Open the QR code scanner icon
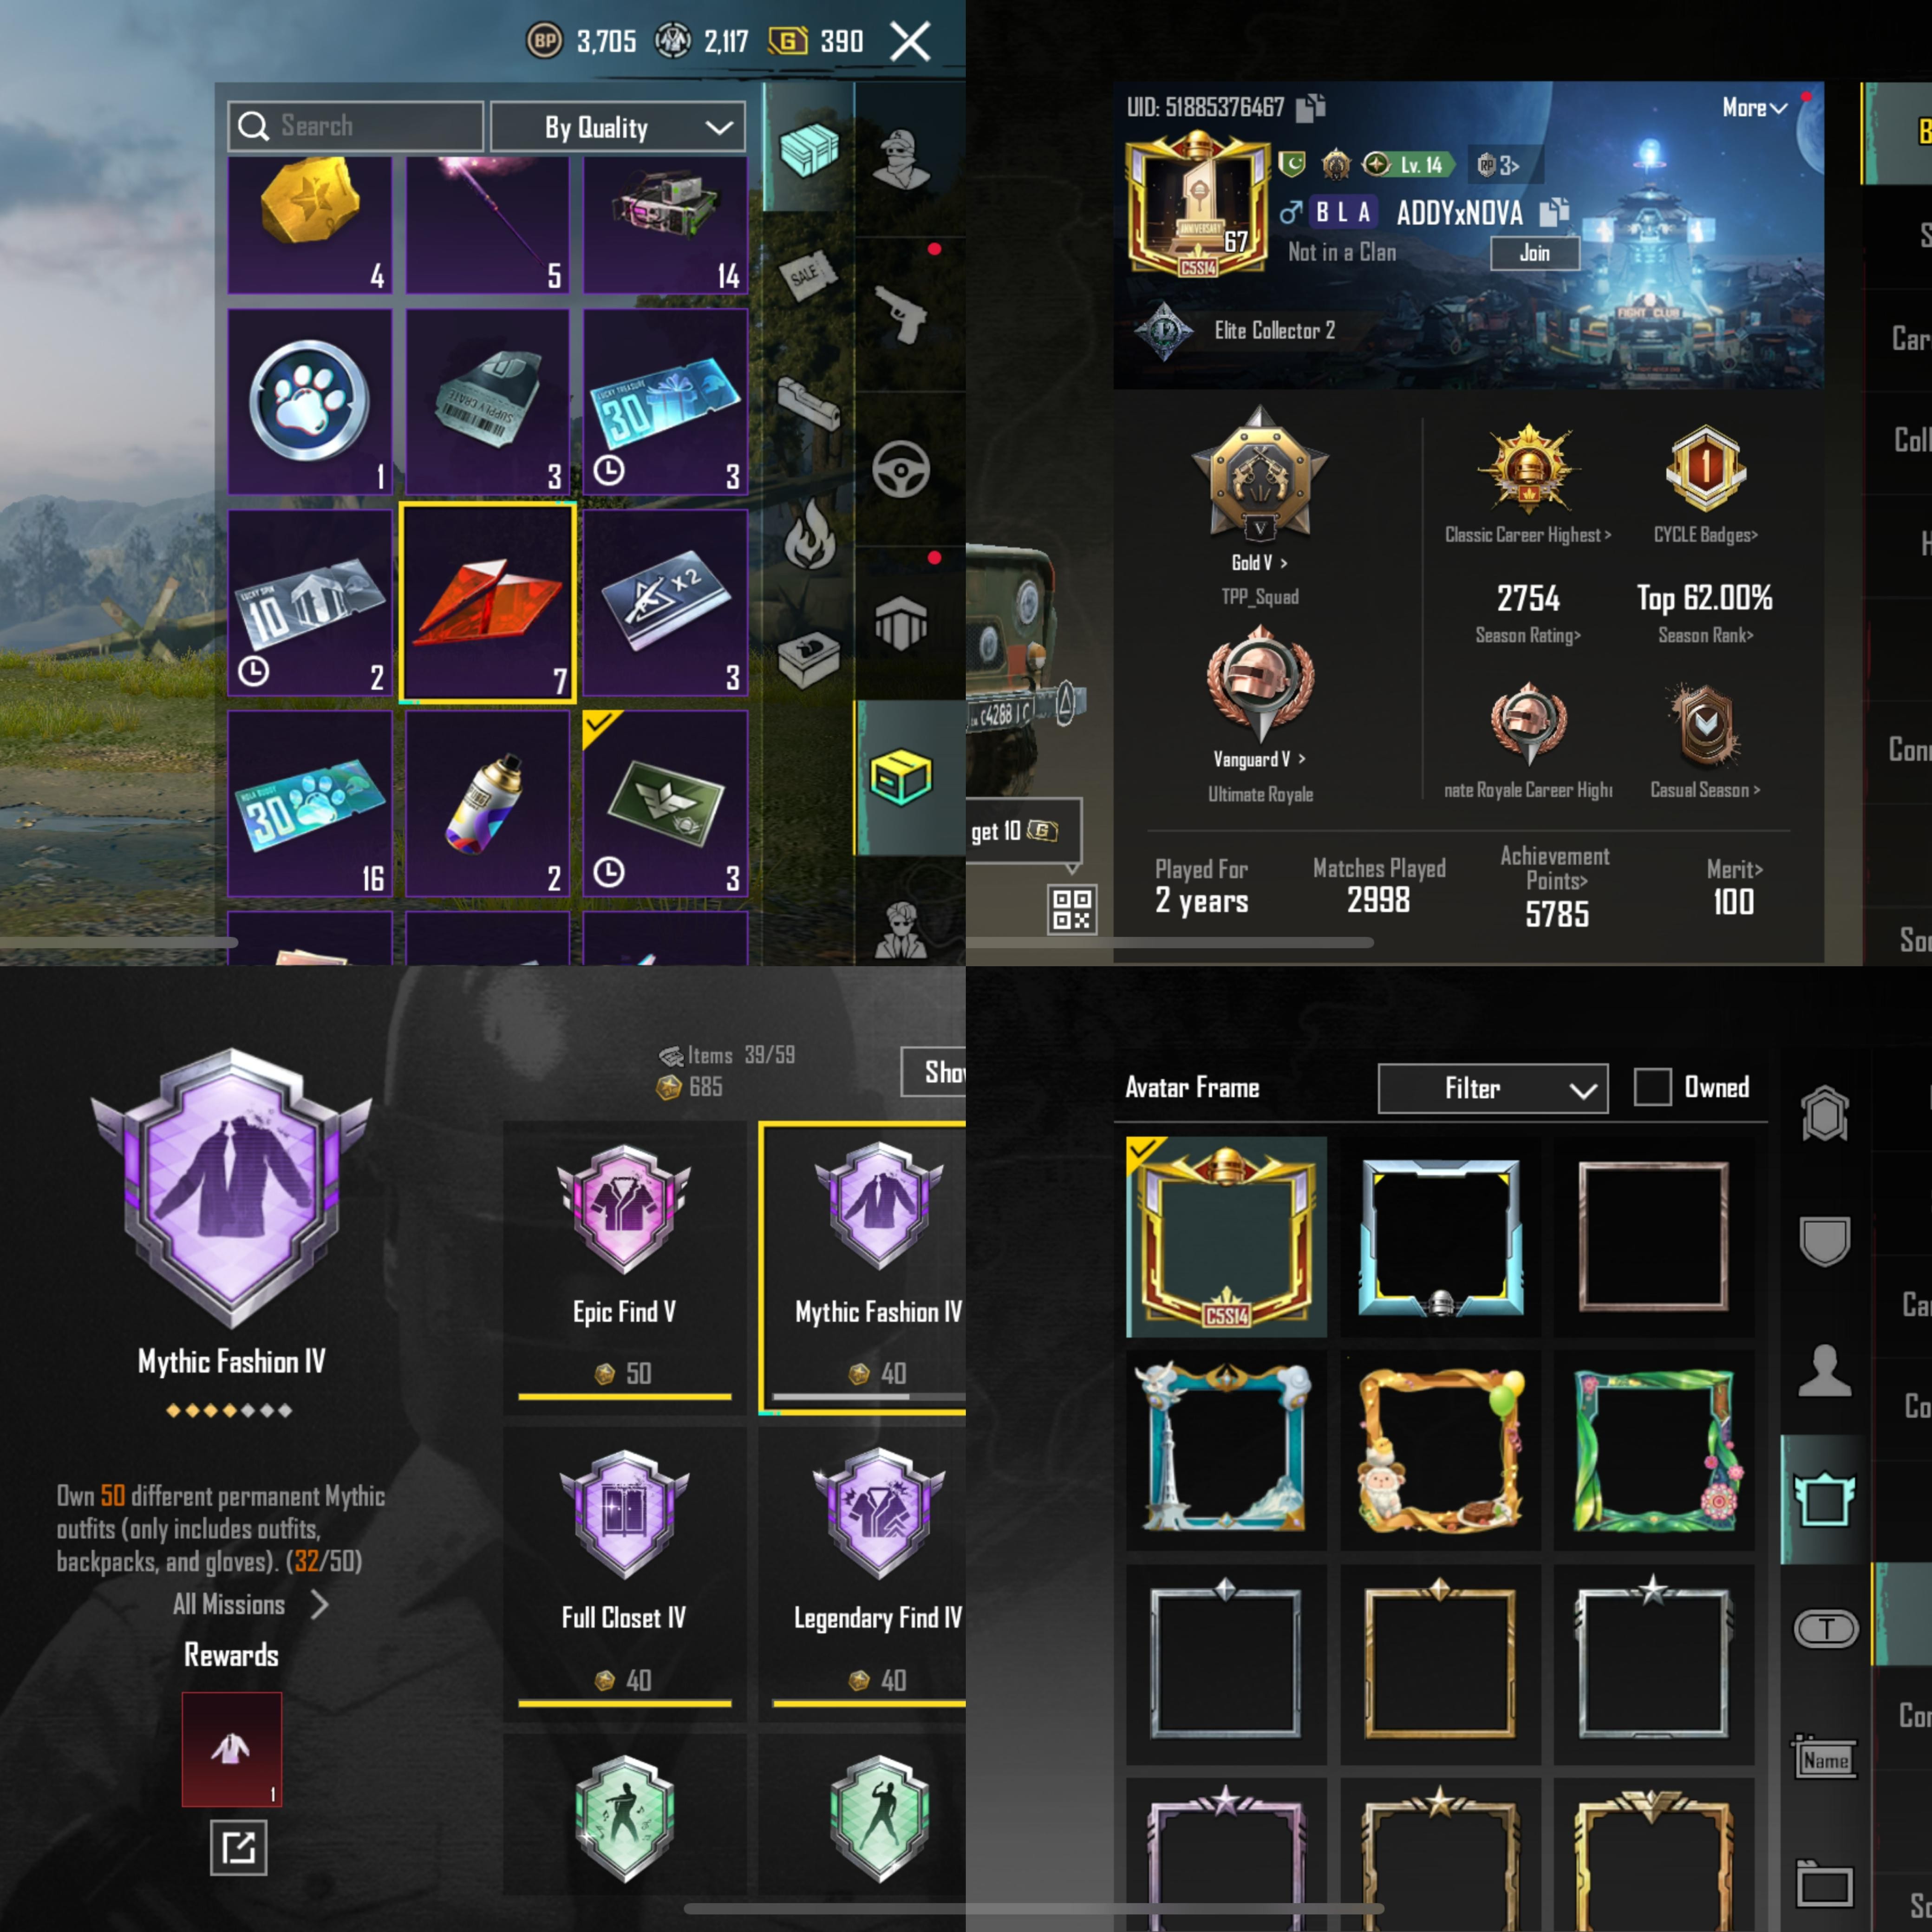 click(1072, 910)
